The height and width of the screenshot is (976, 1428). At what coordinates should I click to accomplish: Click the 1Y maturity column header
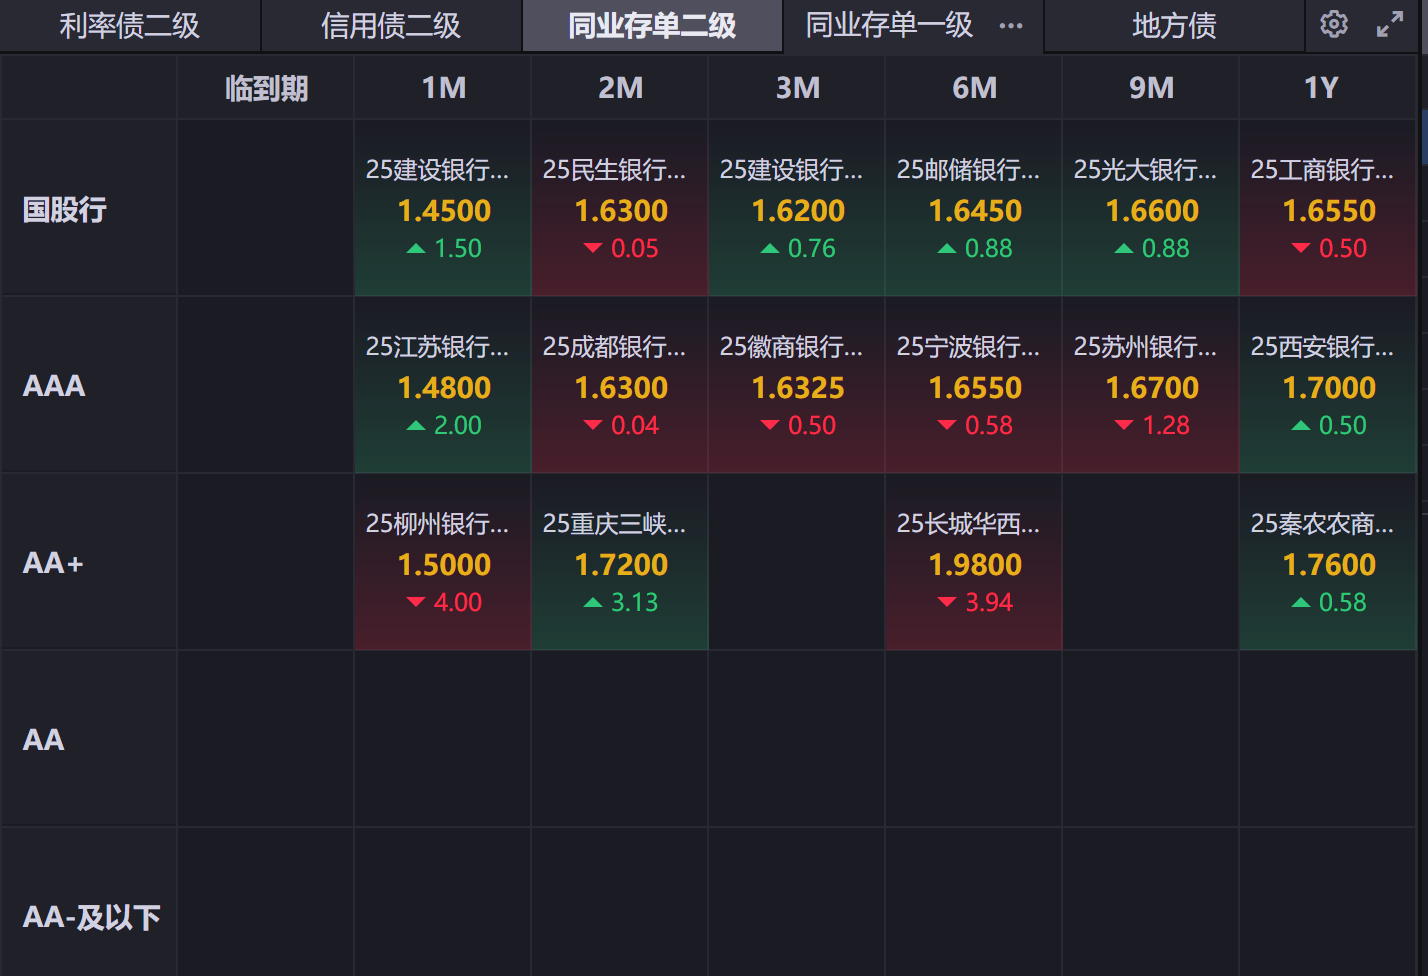tap(1321, 88)
